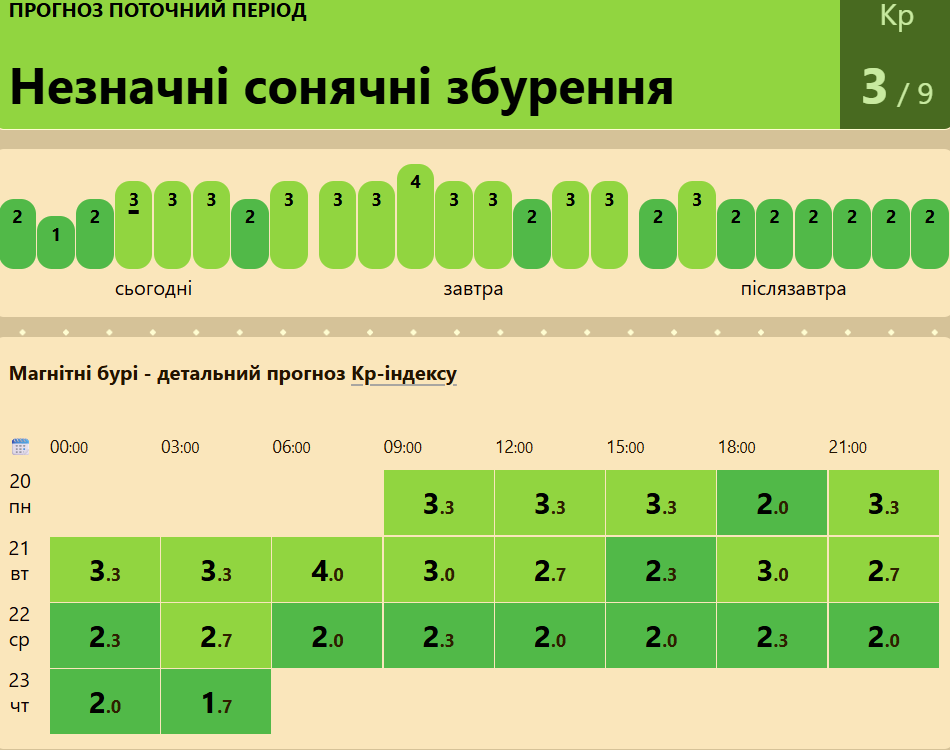This screenshot has height=750, width=950.
Task: Click the Kp-індексу link in the heading
Action: [x=404, y=374]
